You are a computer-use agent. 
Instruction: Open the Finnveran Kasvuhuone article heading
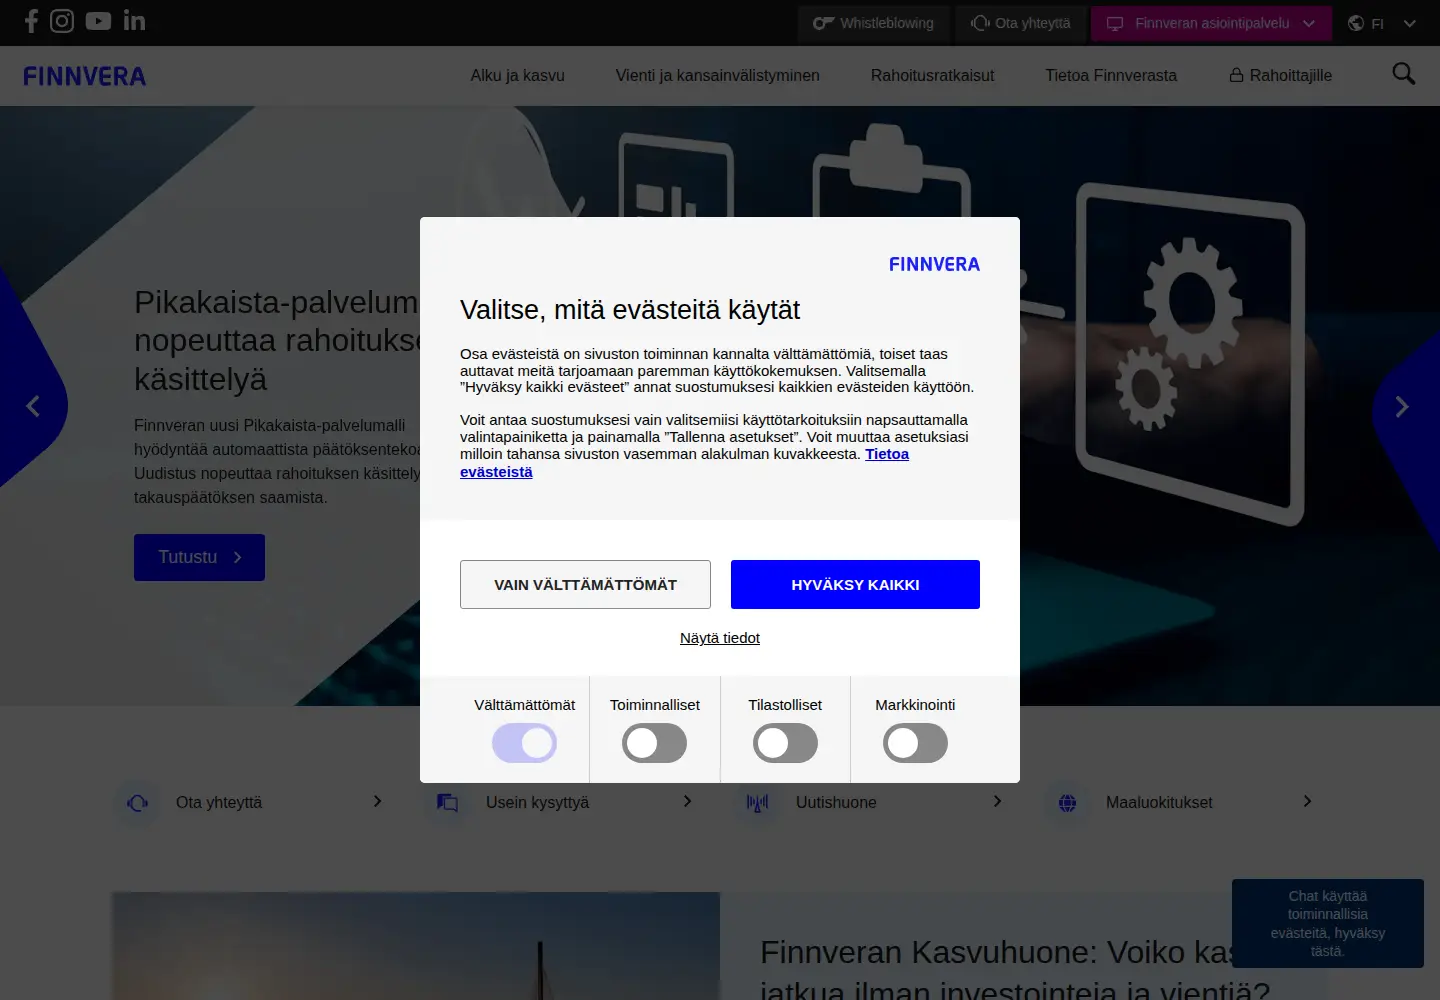[x=1015, y=970]
